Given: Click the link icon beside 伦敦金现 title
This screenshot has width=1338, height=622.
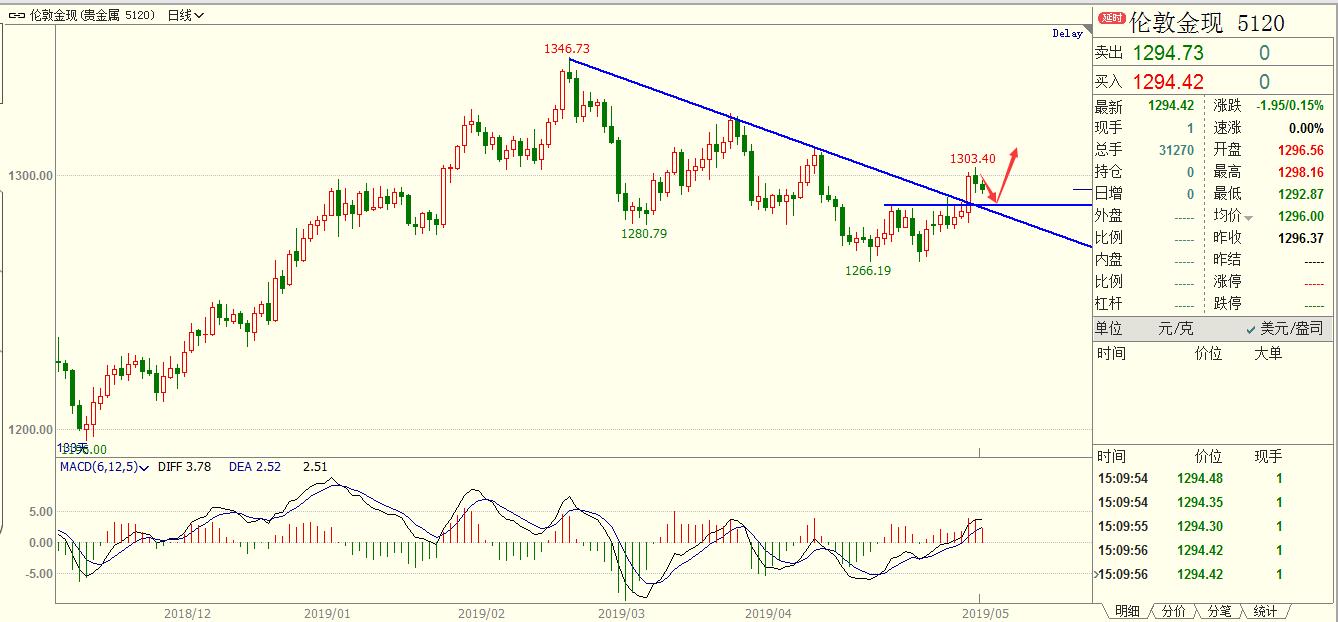Looking at the screenshot, I should [17, 15].
